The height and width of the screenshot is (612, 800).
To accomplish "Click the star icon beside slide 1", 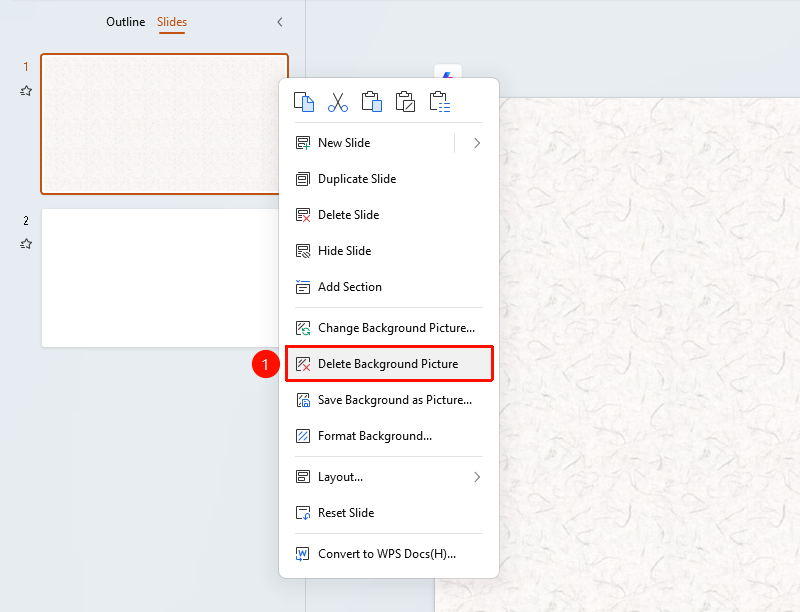I will pyautogui.click(x=26, y=91).
